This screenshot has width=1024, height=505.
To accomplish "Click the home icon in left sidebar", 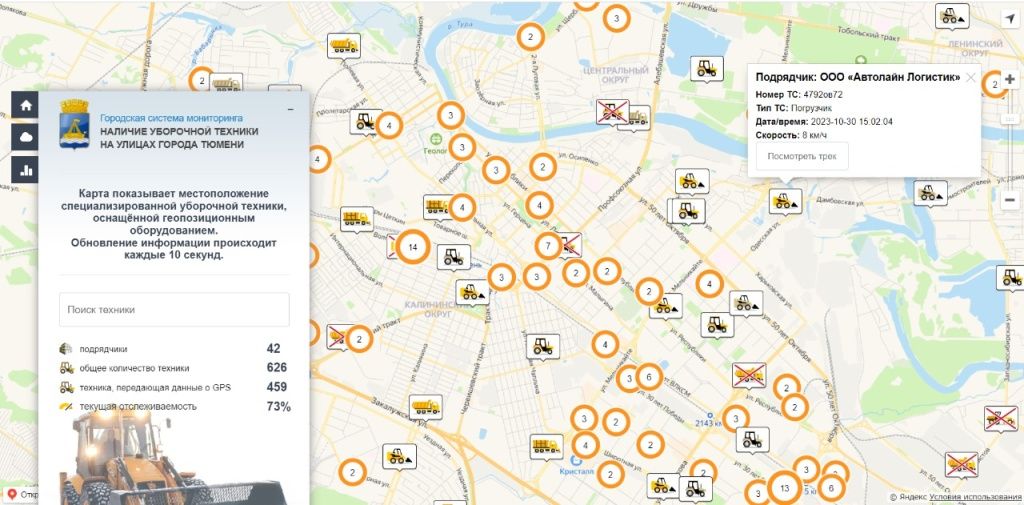I will click(26, 105).
